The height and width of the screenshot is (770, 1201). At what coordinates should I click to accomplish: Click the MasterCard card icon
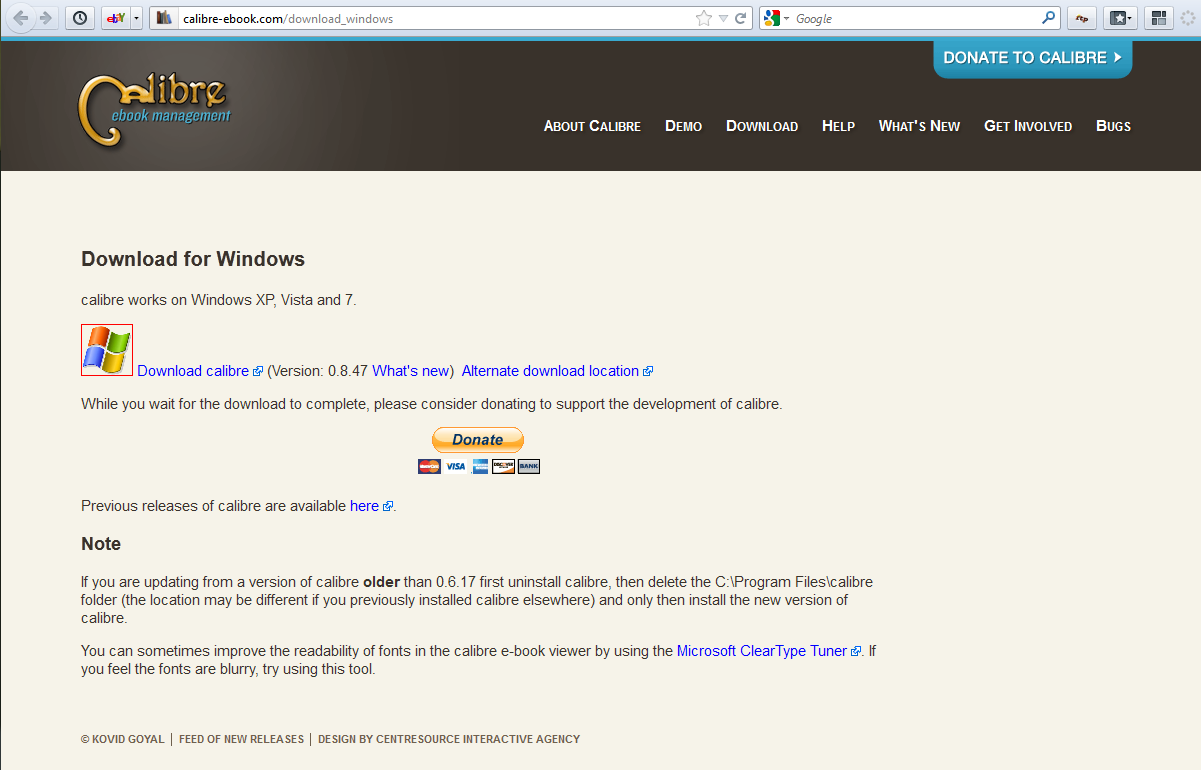[429, 466]
